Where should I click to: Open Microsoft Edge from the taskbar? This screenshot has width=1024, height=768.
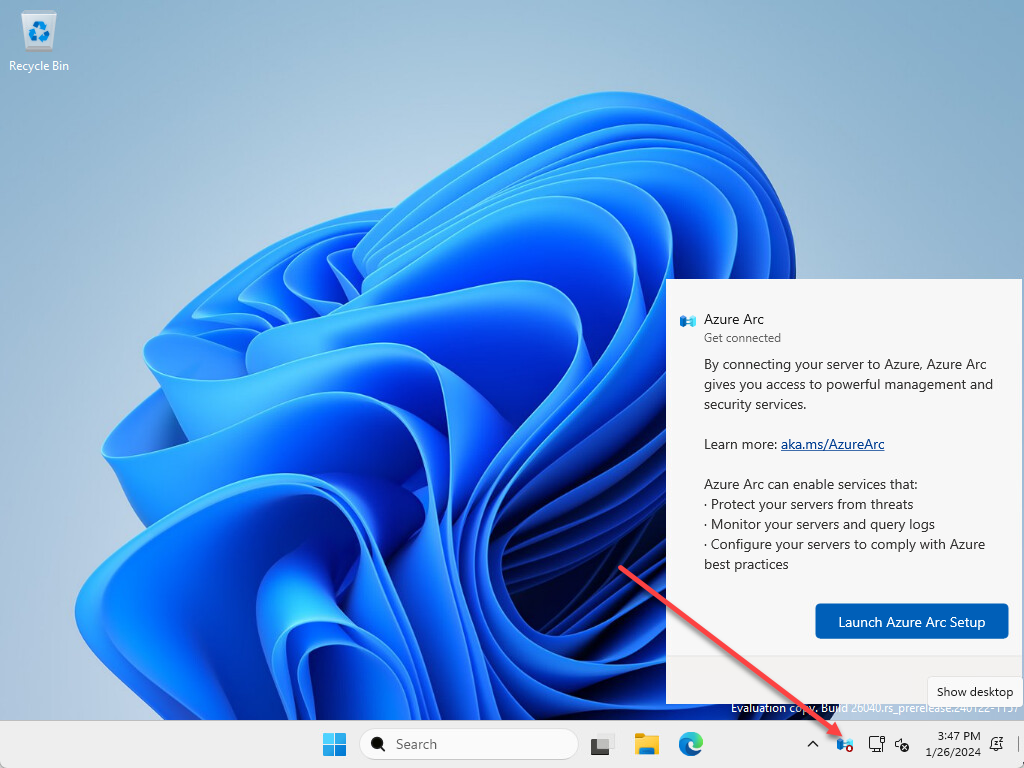690,744
